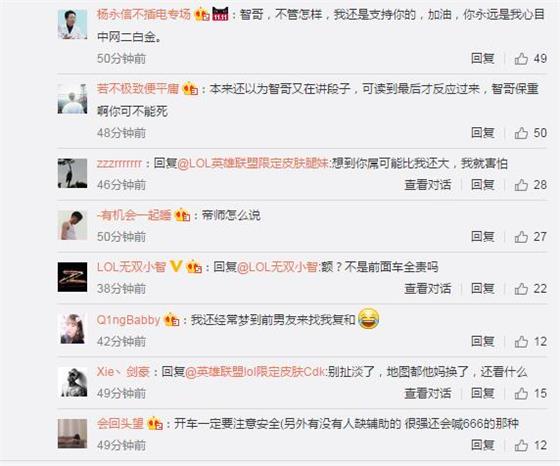Viewport: 560px width, 466px height.
Task: Open LOL无双小智's Z logo avatar
Action: point(72,277)
